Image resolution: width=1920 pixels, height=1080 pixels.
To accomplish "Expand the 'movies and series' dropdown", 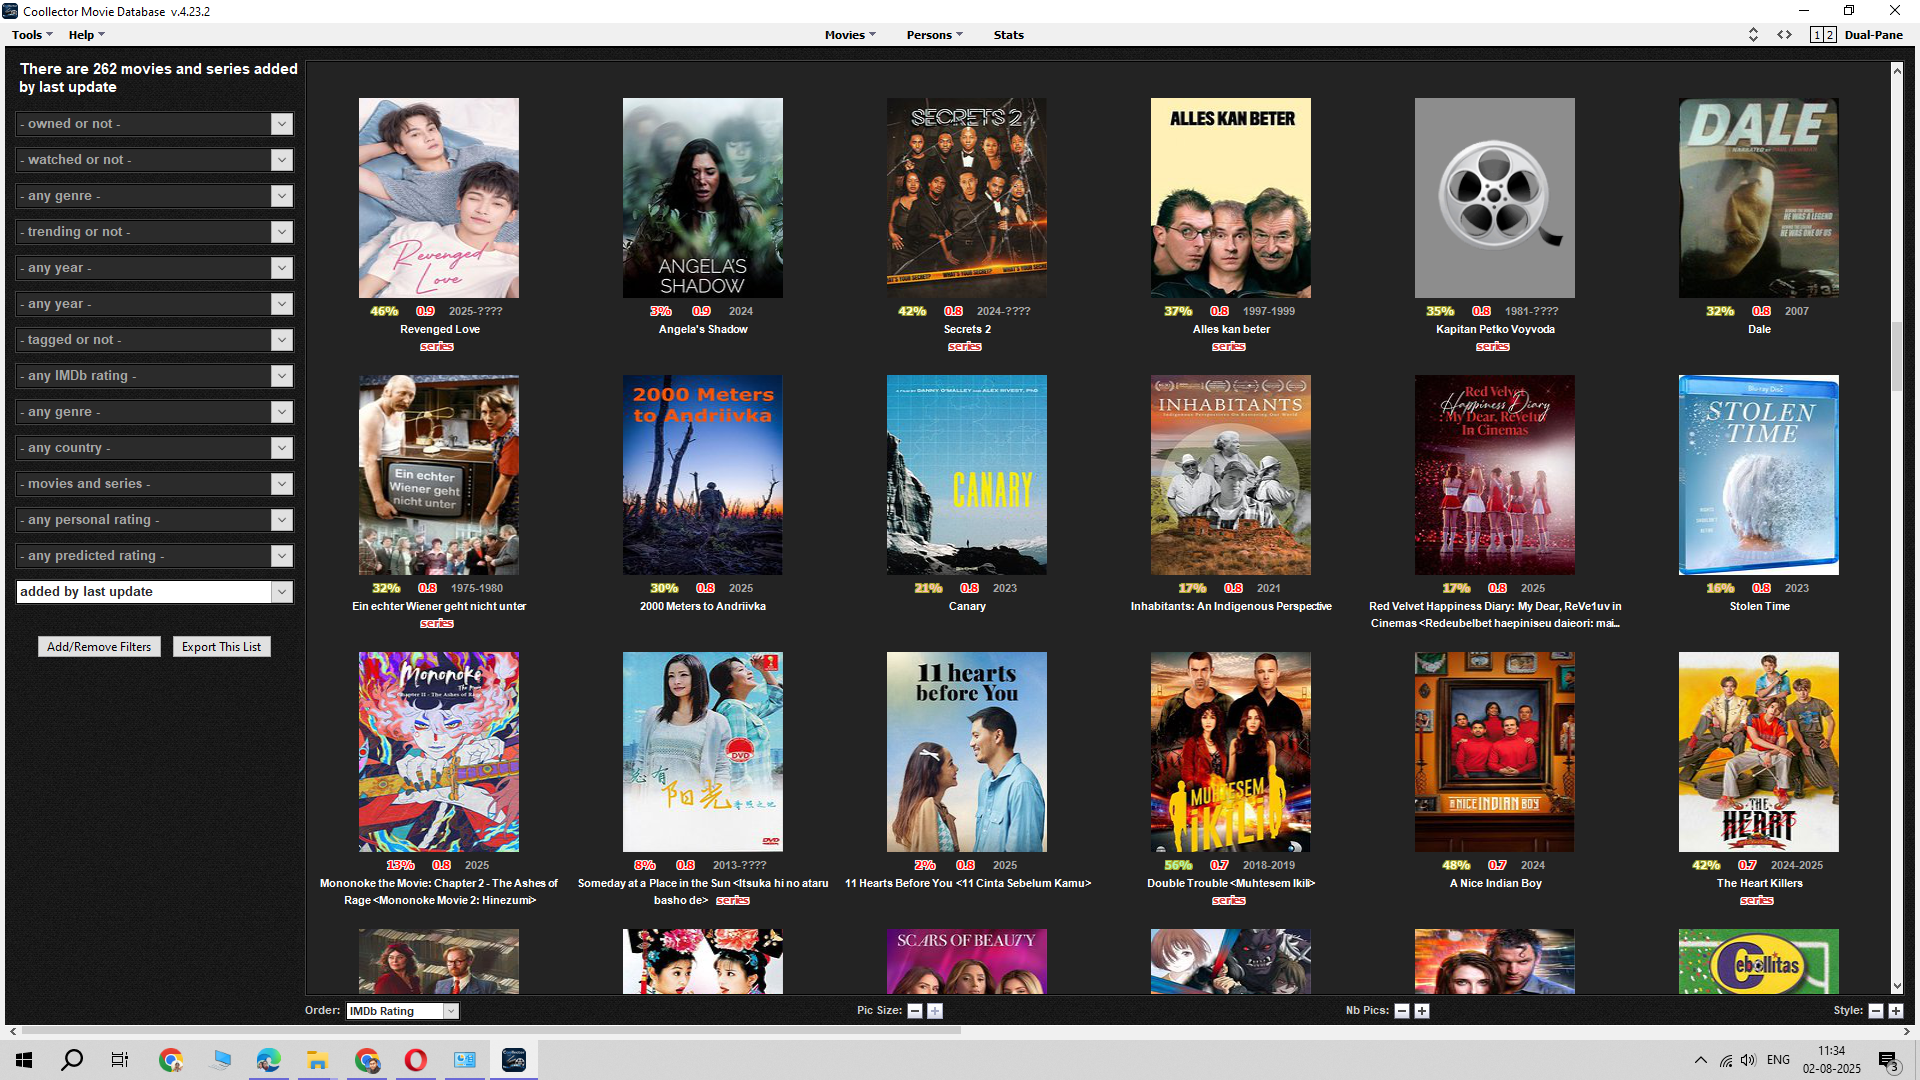I will click(282, 484).
